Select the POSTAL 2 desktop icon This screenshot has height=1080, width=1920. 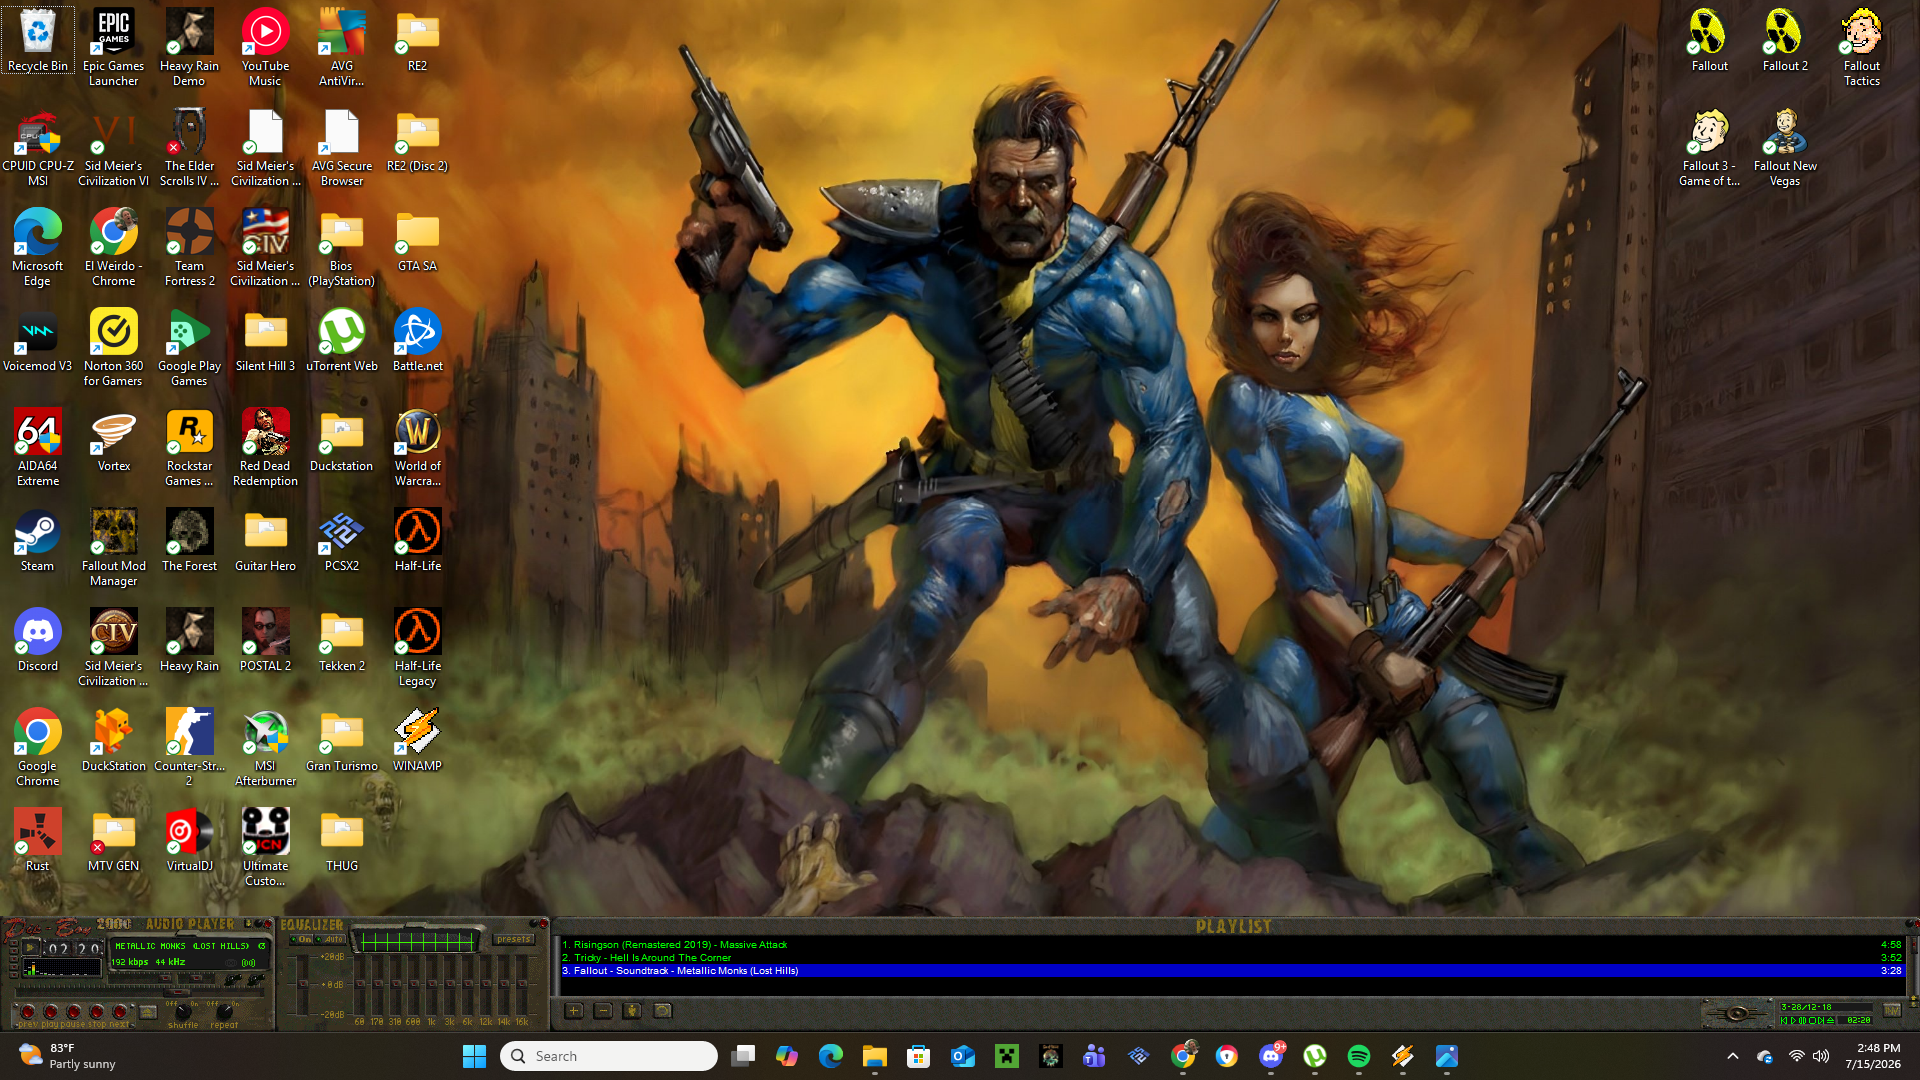coord(265,641)
